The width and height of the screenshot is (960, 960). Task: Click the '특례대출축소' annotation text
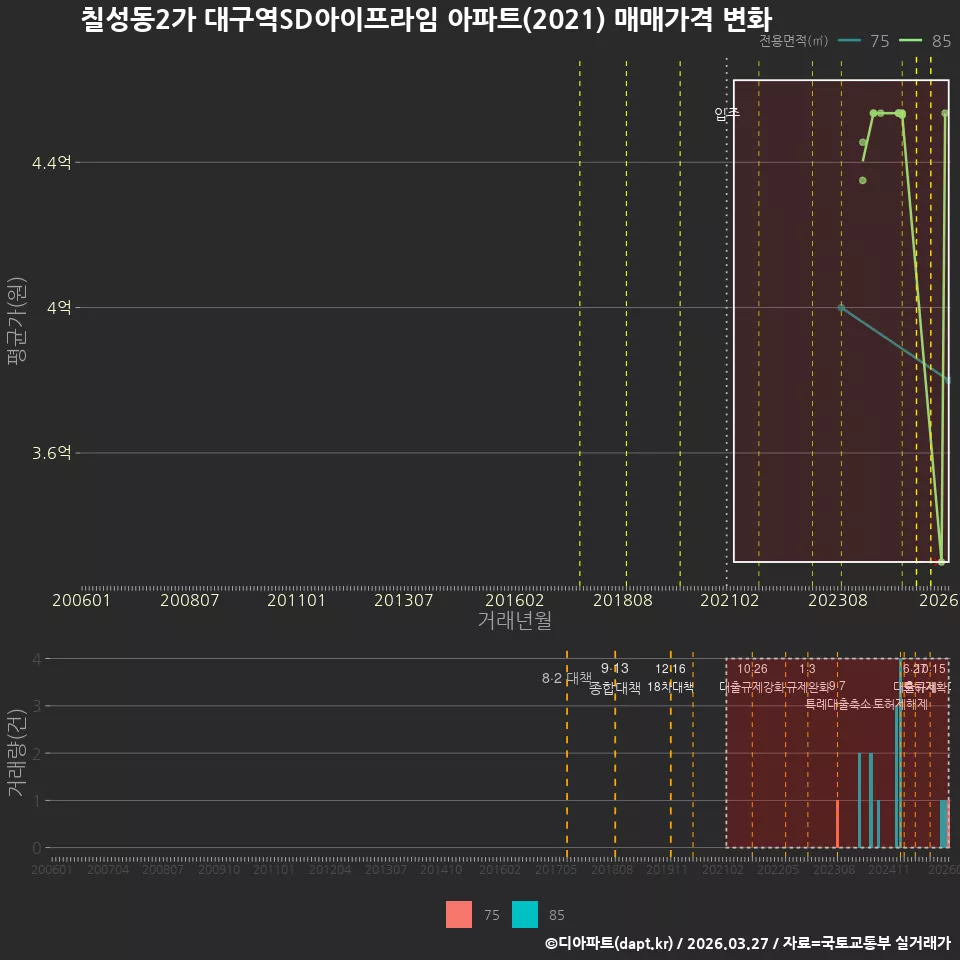point(838,704)
